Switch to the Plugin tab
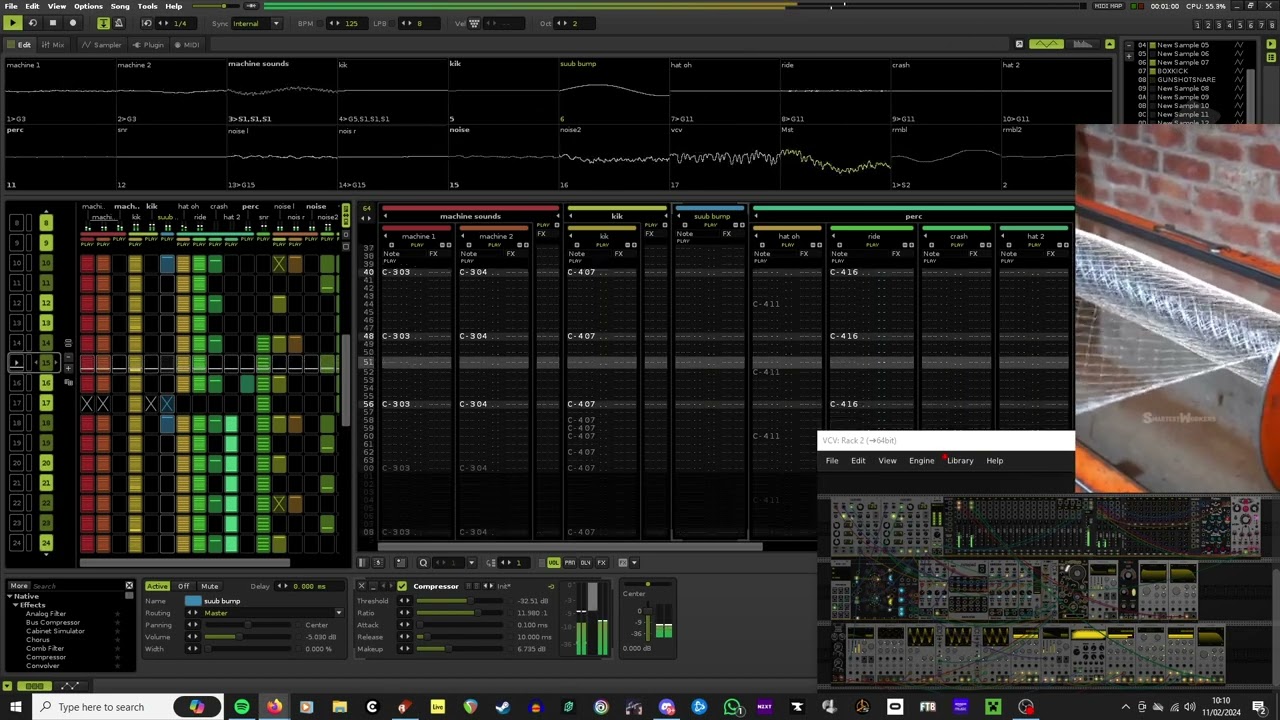Image resolution: width=1280 pixels, height=720 pixels. (147, 45)
